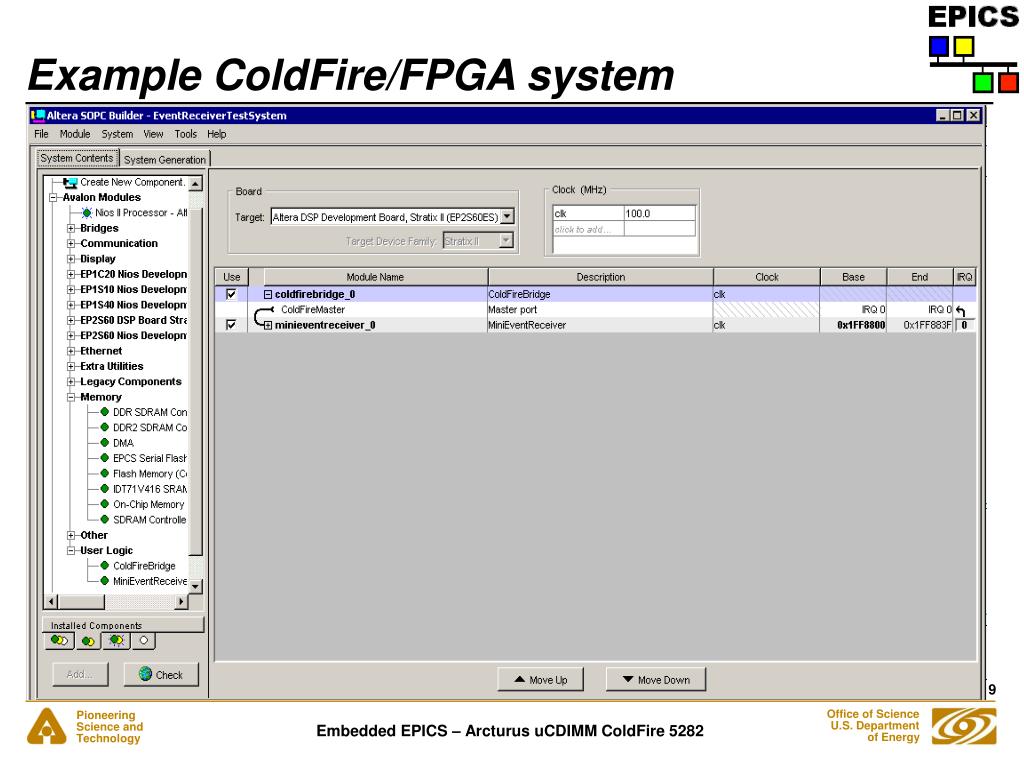Image resolution: width=1024 pixels, height=768 pixels.
Task: Click MiniEventReceiver green dot icon in tree
Action: click(x=104, y=581)
